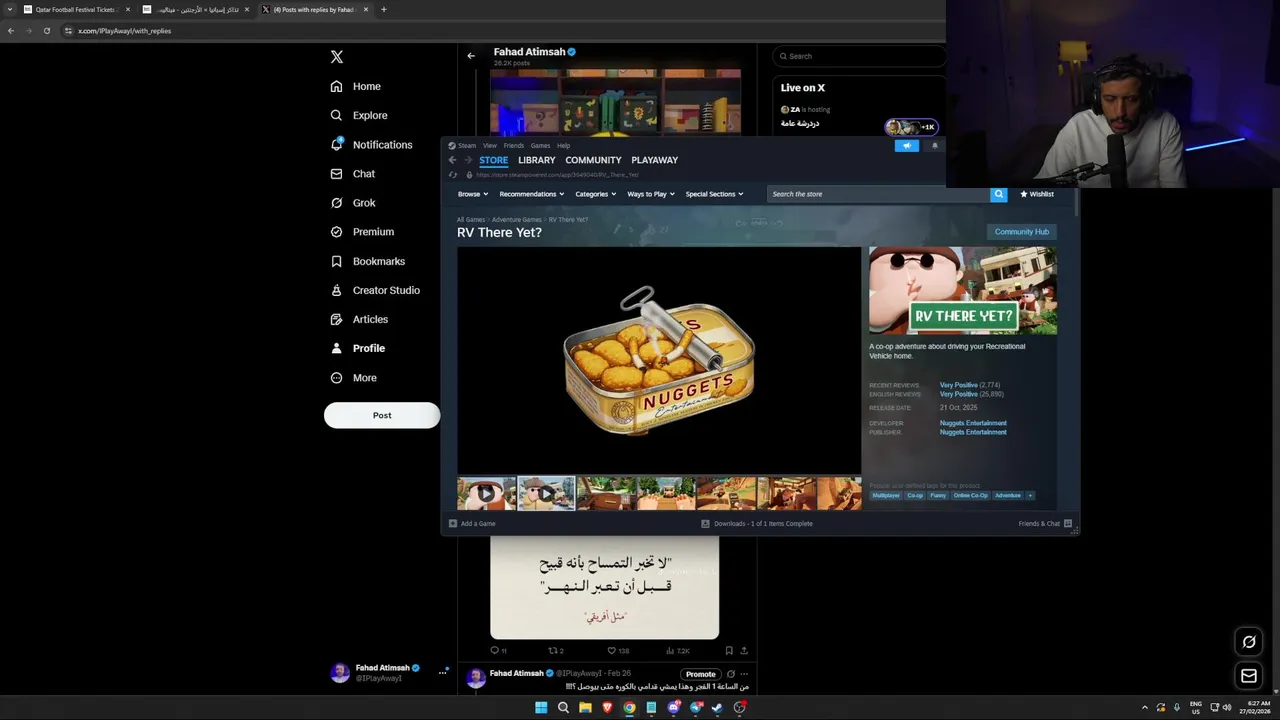1280x720 pixels.
Task: Open the messages floating button
Action: click(1249, 676)
